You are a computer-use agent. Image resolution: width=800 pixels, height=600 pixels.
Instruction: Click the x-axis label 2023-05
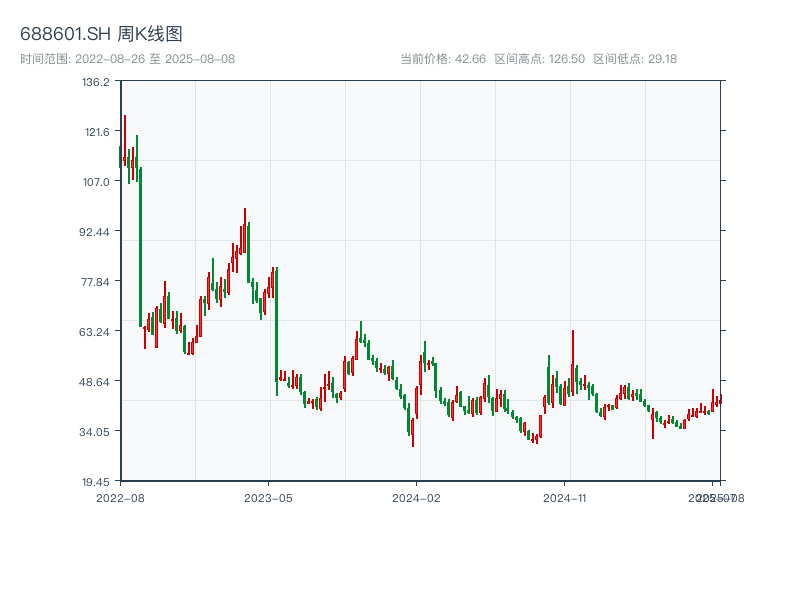268,498
